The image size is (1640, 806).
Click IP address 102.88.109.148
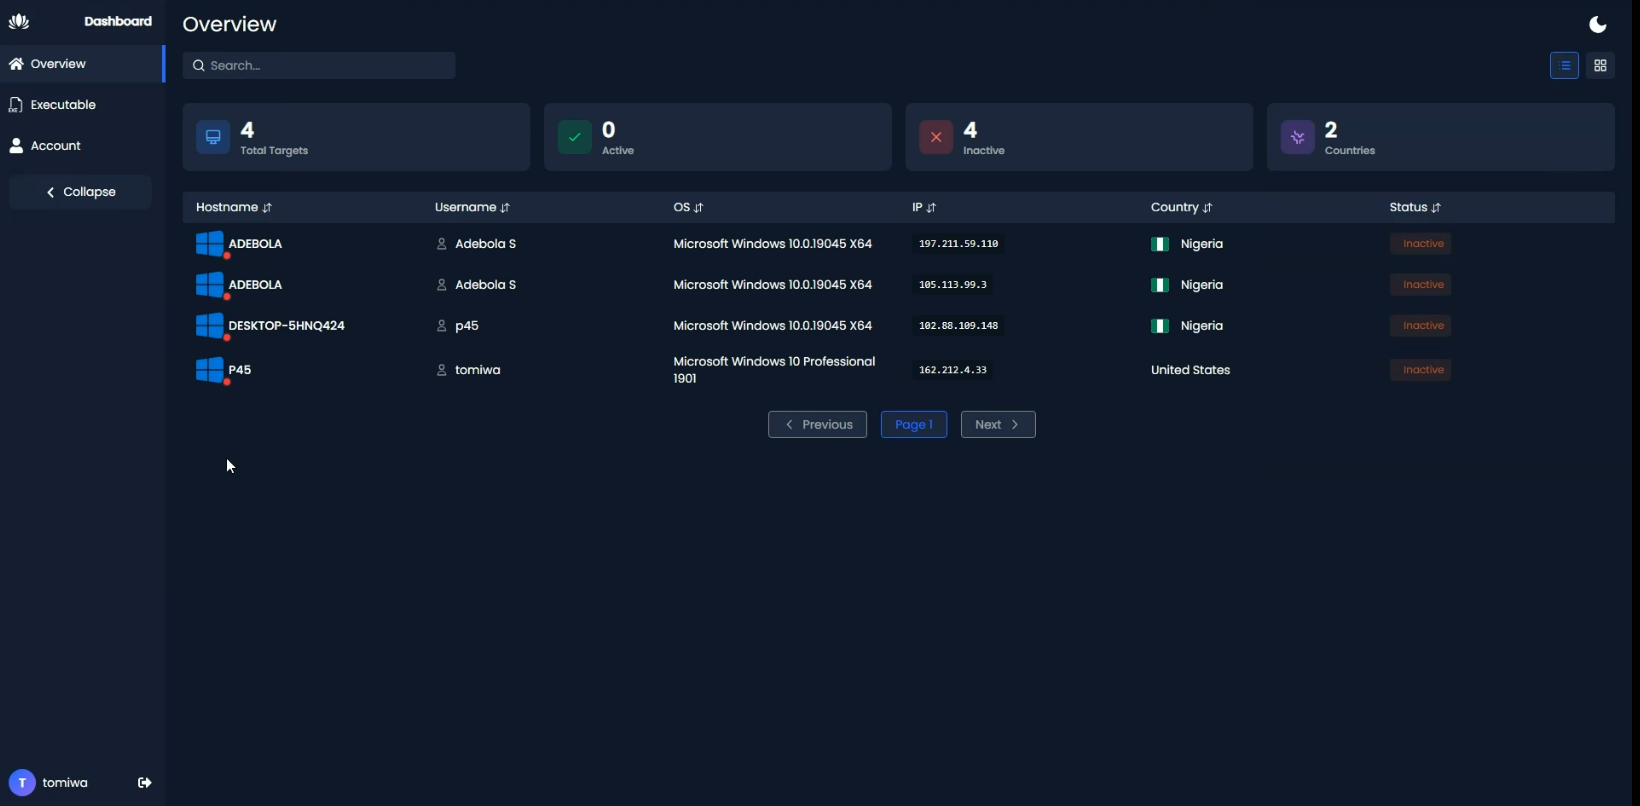[958, 326]
